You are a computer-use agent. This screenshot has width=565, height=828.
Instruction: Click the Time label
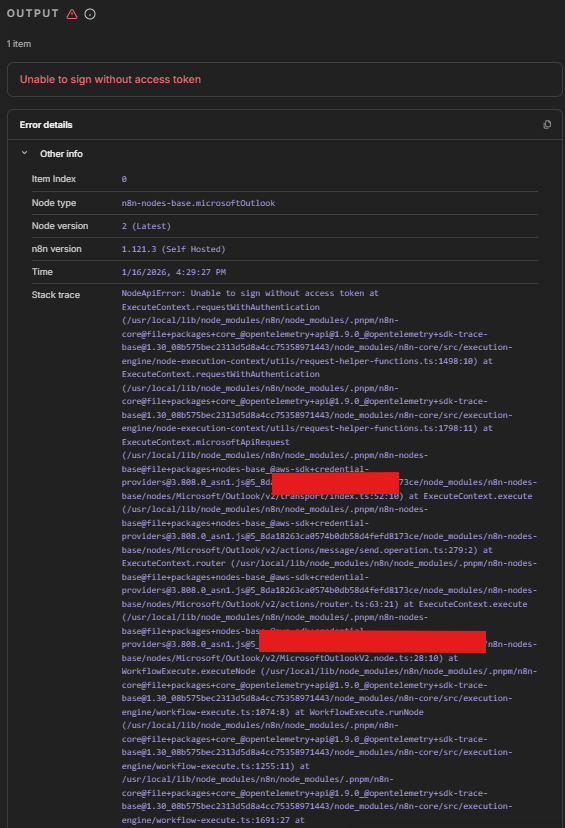(x=42, y=272)
